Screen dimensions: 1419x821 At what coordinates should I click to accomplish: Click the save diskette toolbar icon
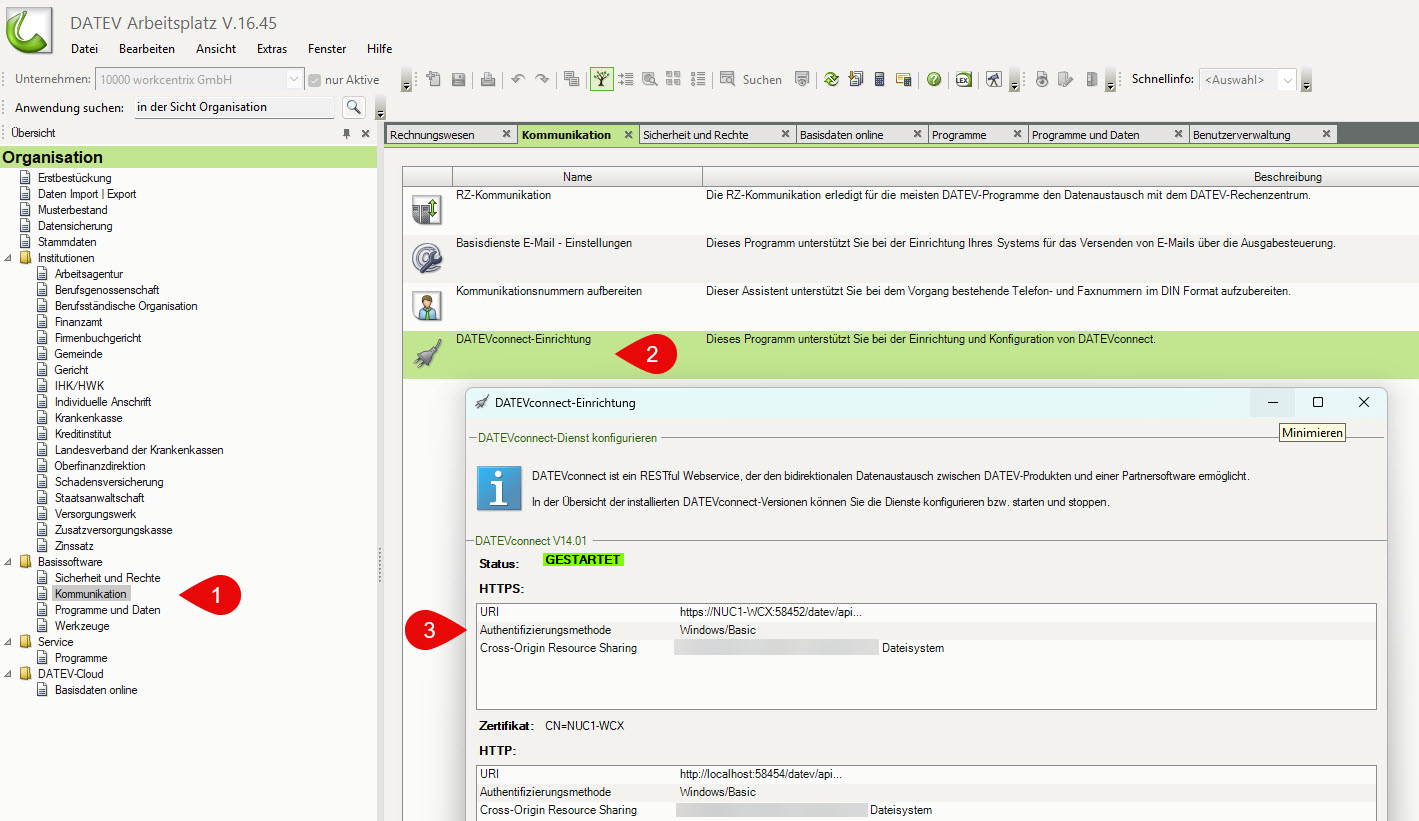coord(458,79)
